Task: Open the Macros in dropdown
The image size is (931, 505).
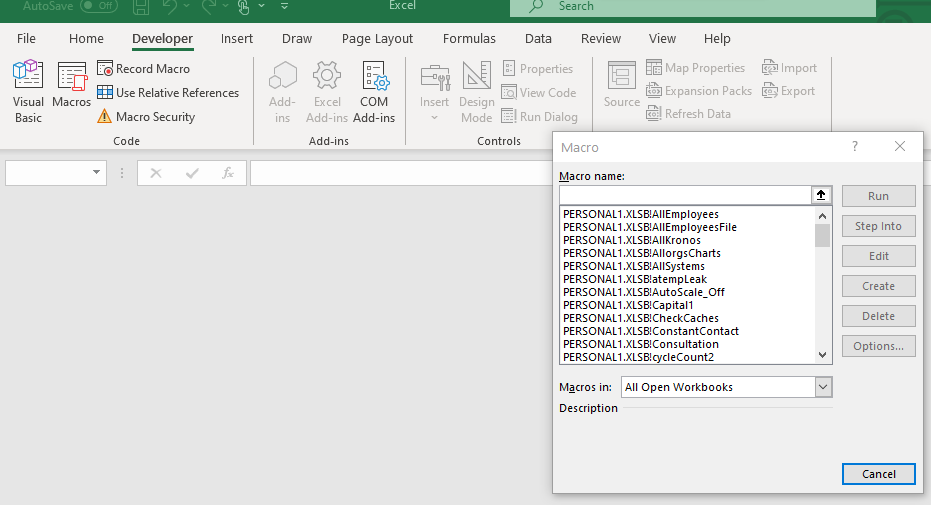Action: coord(822,387)
